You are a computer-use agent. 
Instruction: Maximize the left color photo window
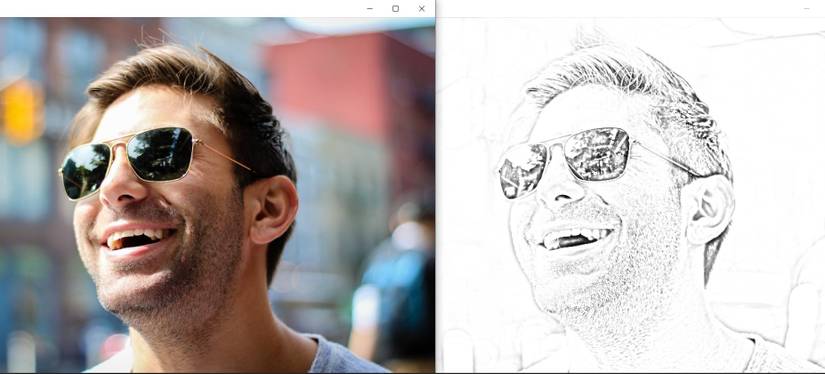396,9
